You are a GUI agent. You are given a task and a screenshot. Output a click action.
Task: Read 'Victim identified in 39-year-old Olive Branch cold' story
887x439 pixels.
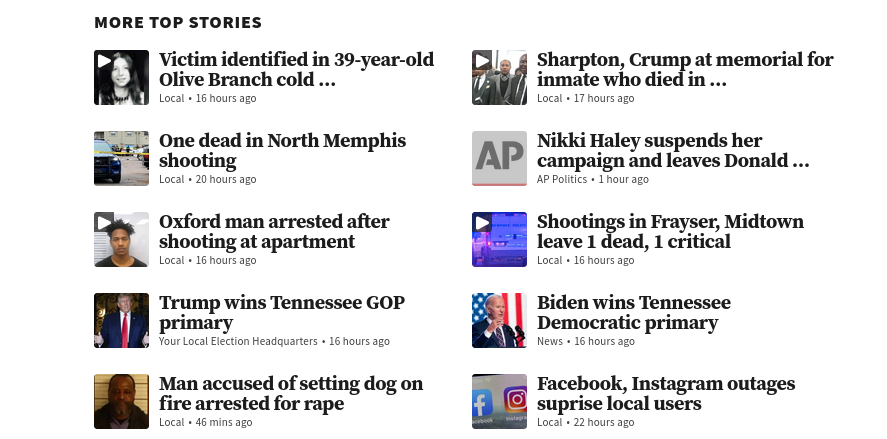click(x=296, y=70)
